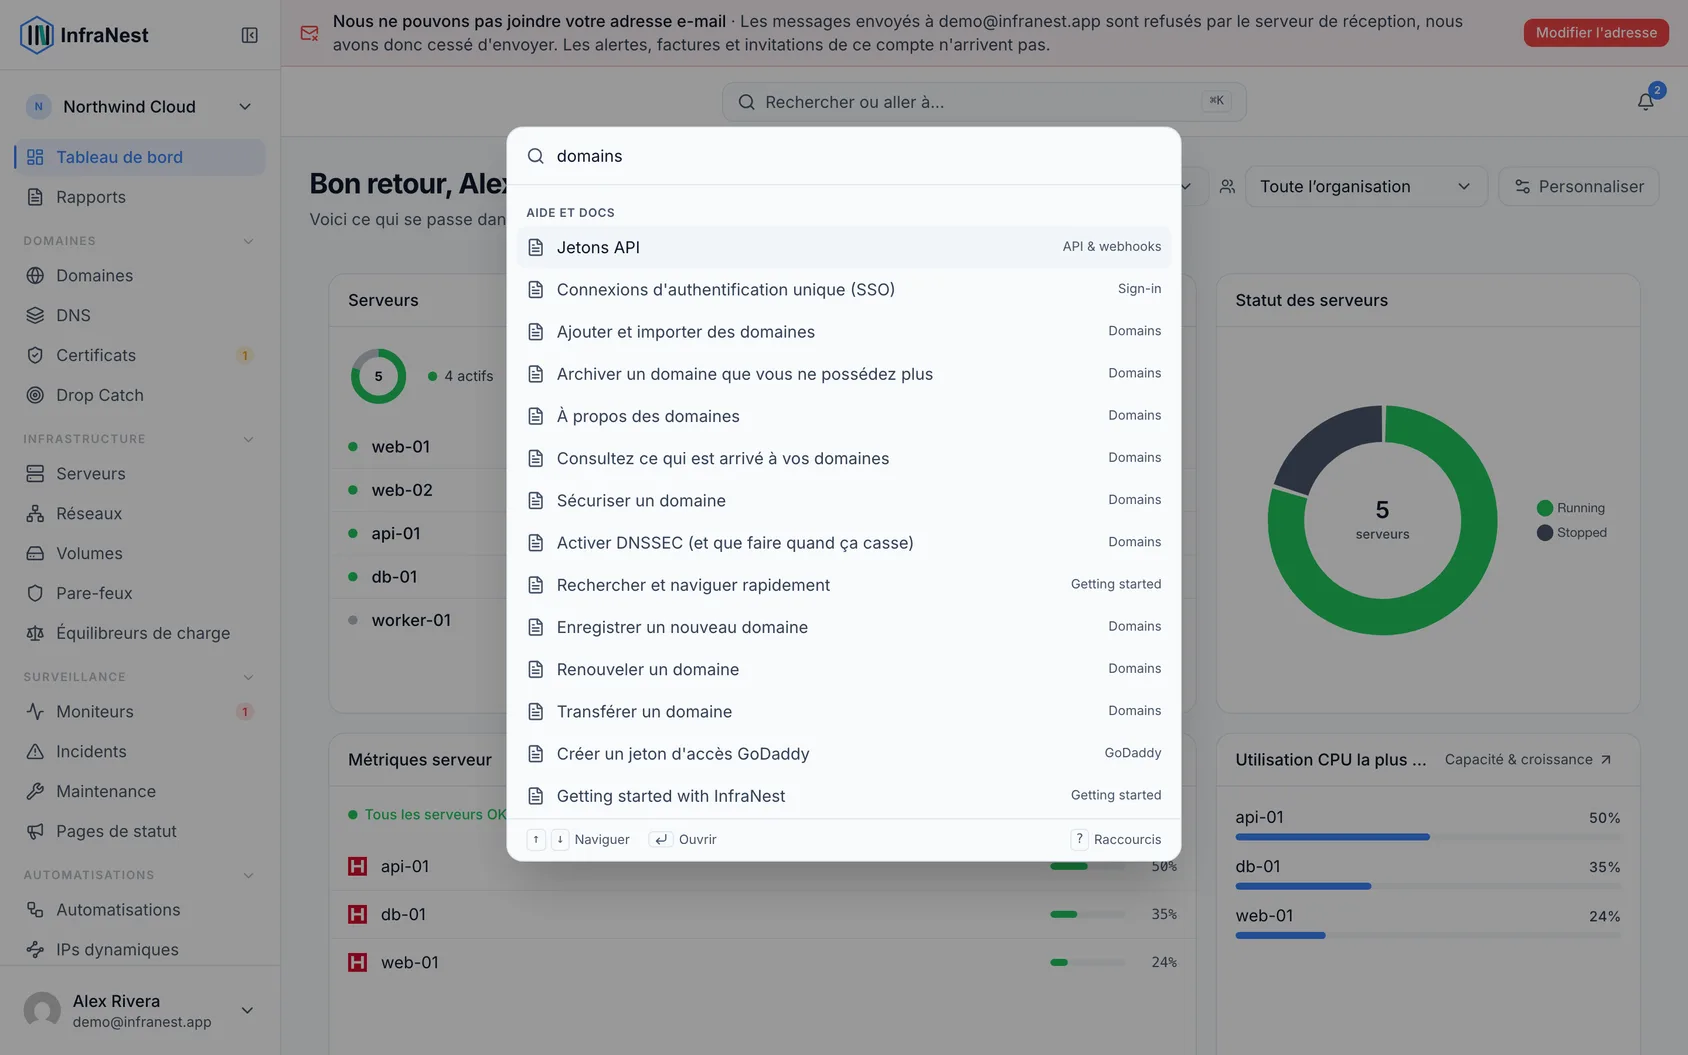Select the Jetons API result
1688x1055 pixels.
pos(844,247)
